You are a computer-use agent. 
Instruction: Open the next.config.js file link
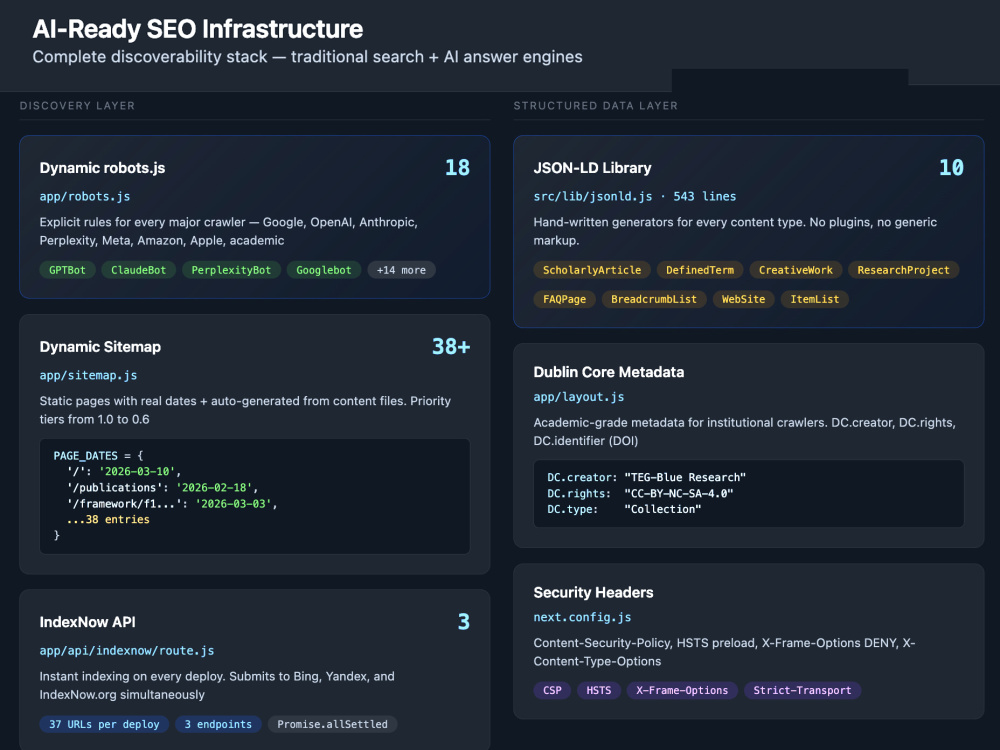tap(582, 617)
